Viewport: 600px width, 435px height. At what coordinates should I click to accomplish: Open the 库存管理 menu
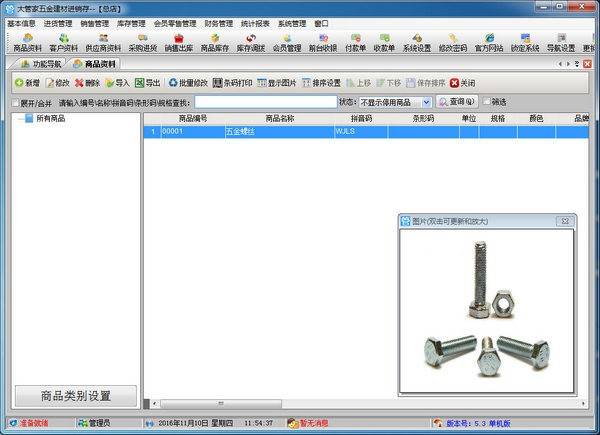[x=165, y=22]
